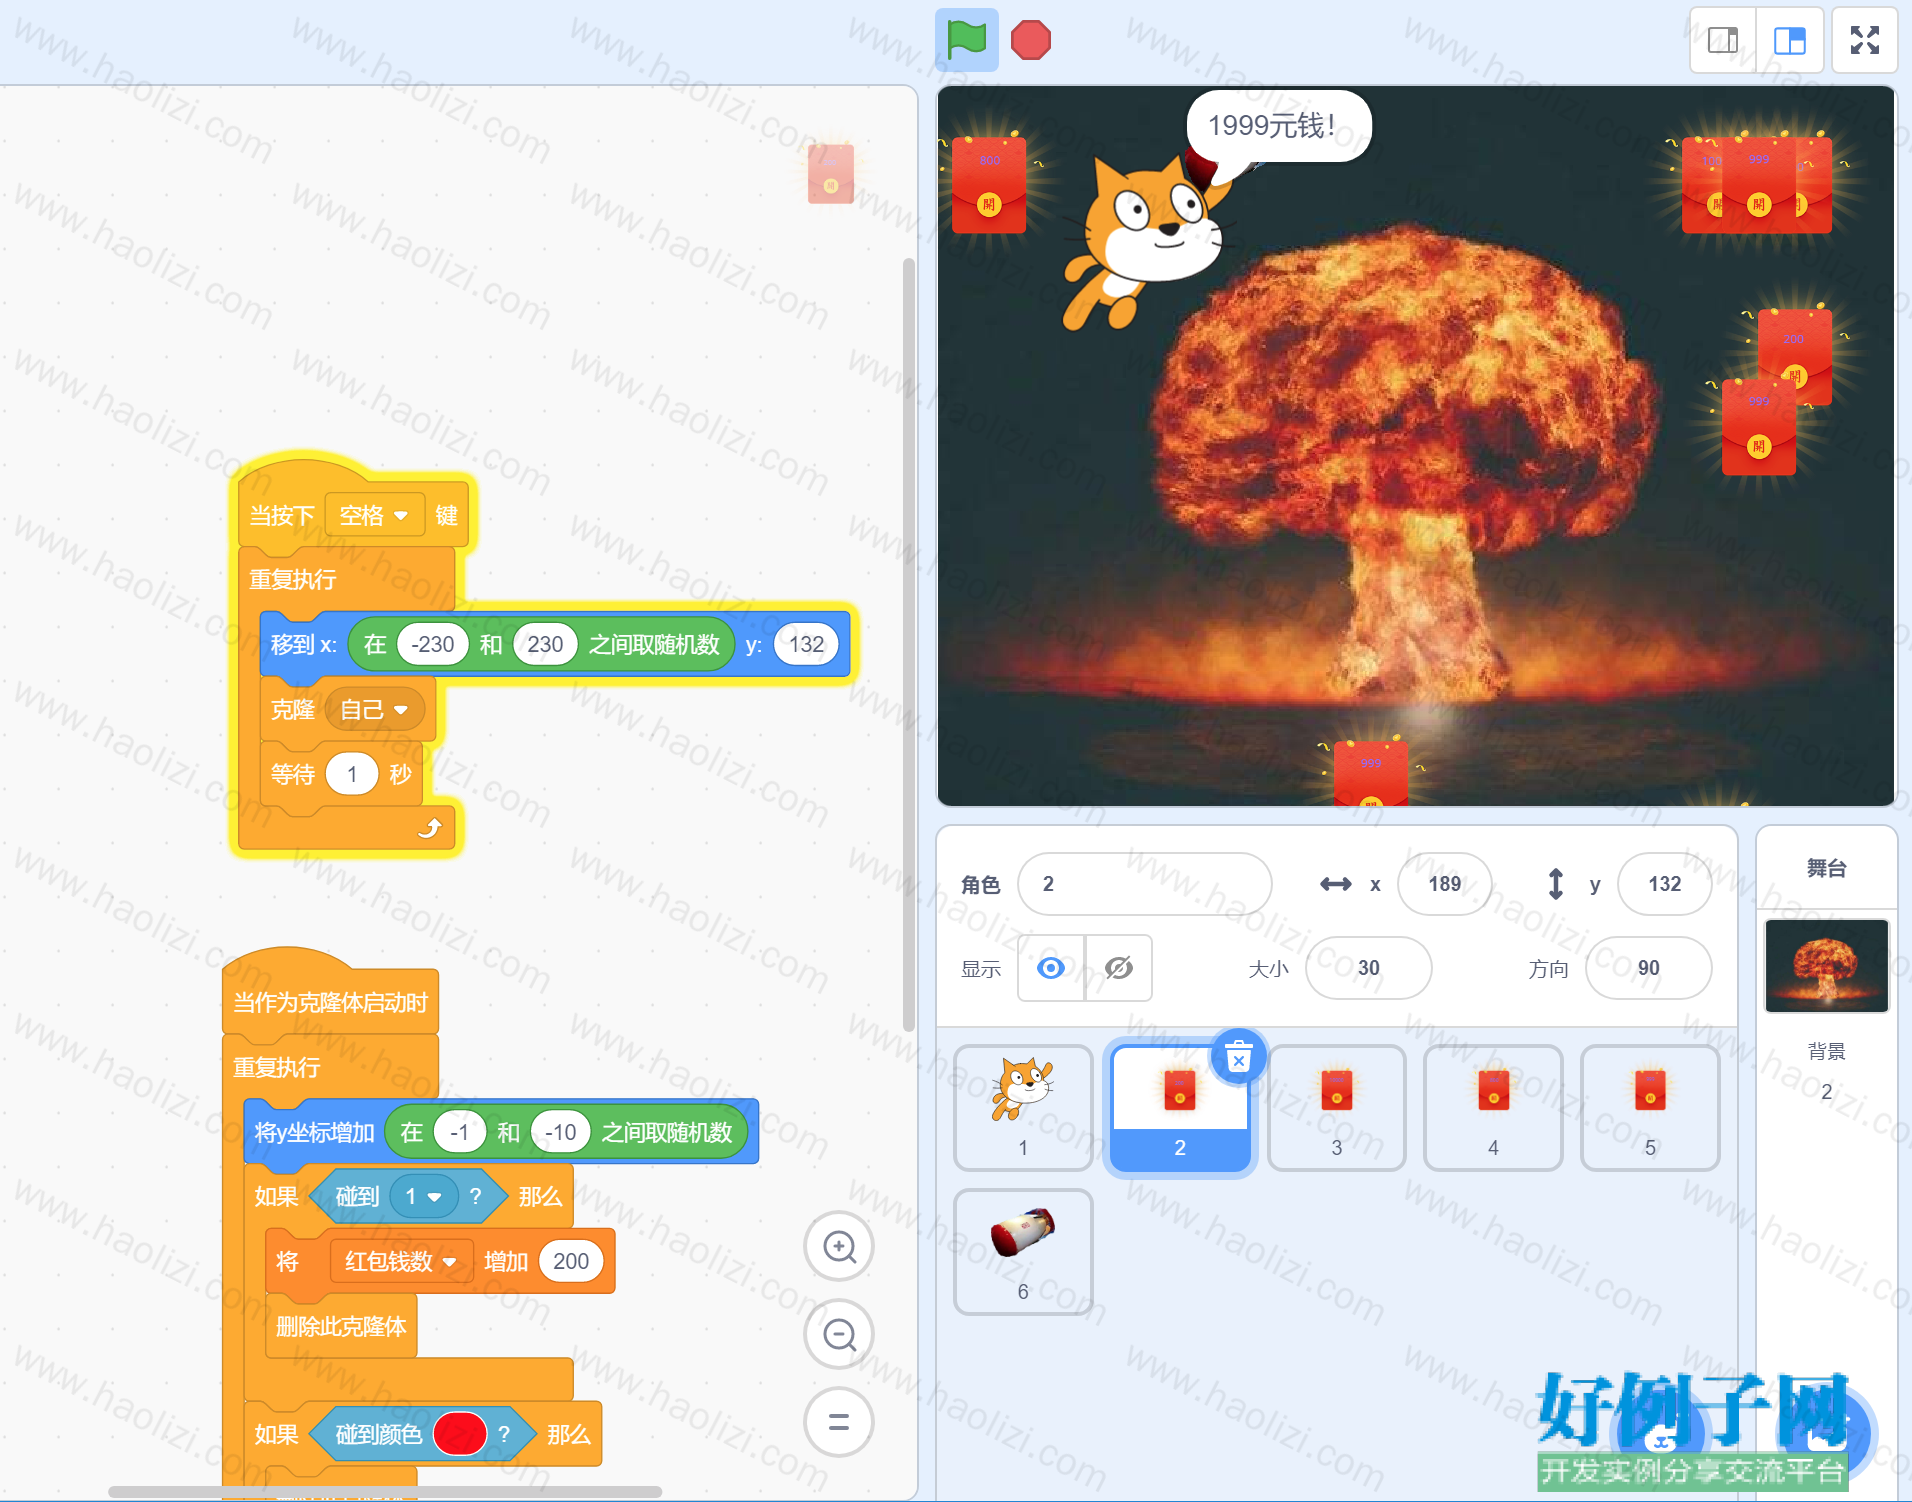Edit the sprite size field
Image resolution: width=1912 pixels, height=1502 pixels.
coord(1368,968)
